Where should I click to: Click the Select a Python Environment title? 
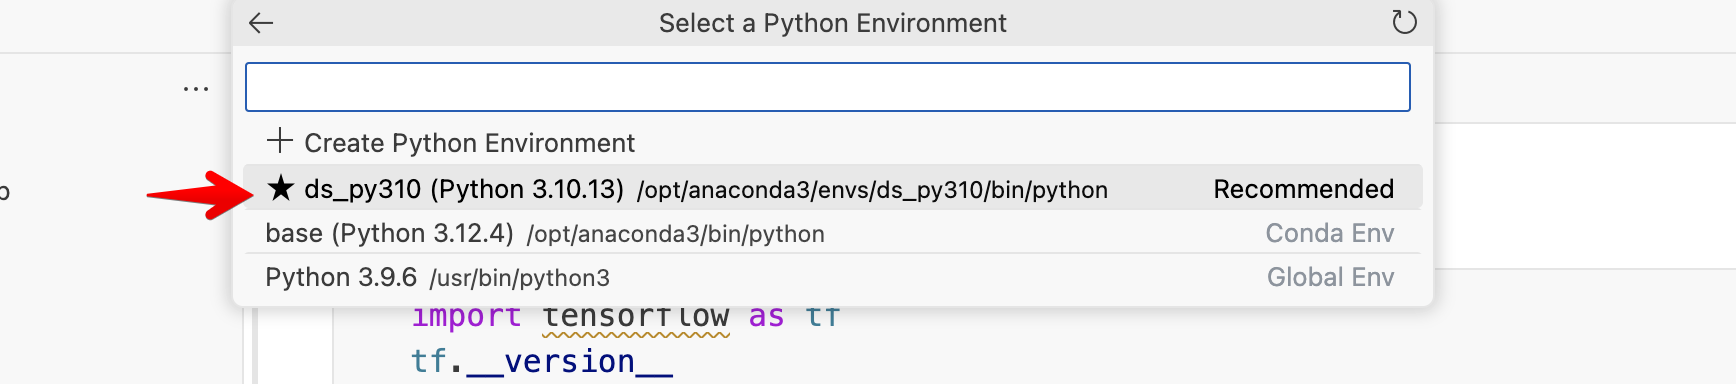[x=832, y=23]
